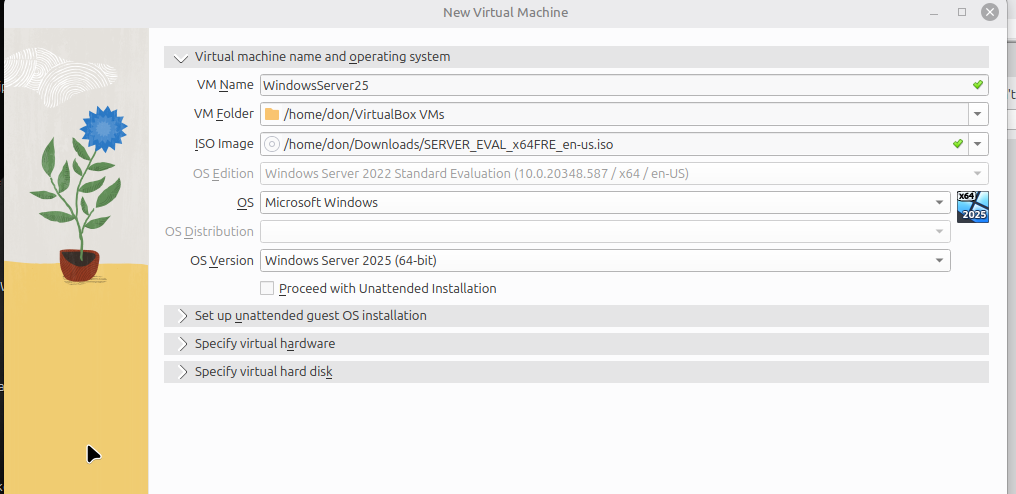1016x494 pixels.
Task: Open the OS Version dropdown
Action: coord(605,261)
